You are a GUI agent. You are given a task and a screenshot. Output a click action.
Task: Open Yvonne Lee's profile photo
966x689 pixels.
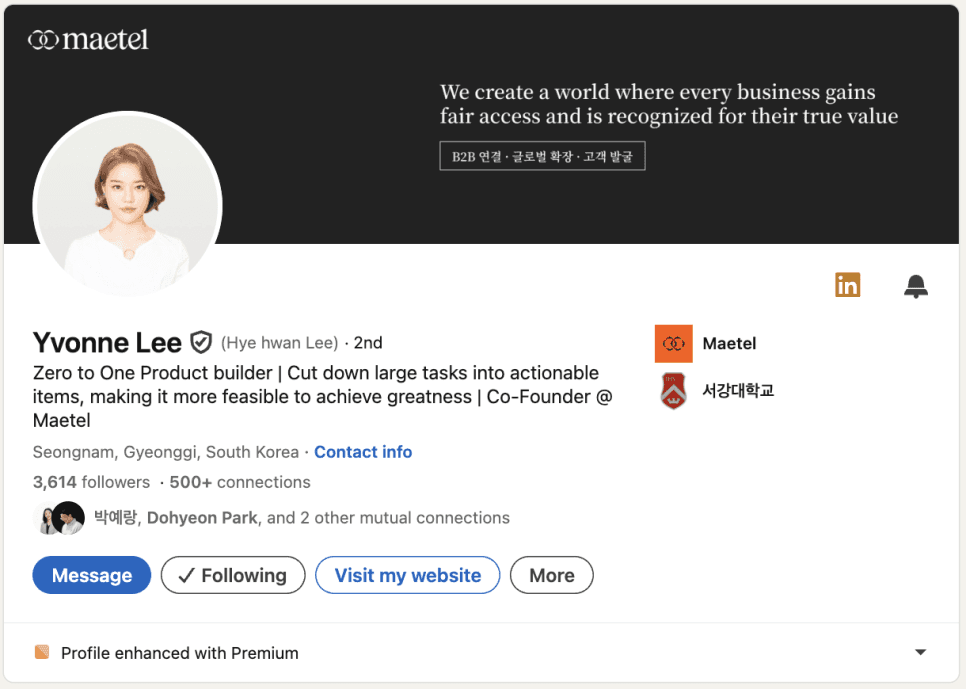(128, 205)
